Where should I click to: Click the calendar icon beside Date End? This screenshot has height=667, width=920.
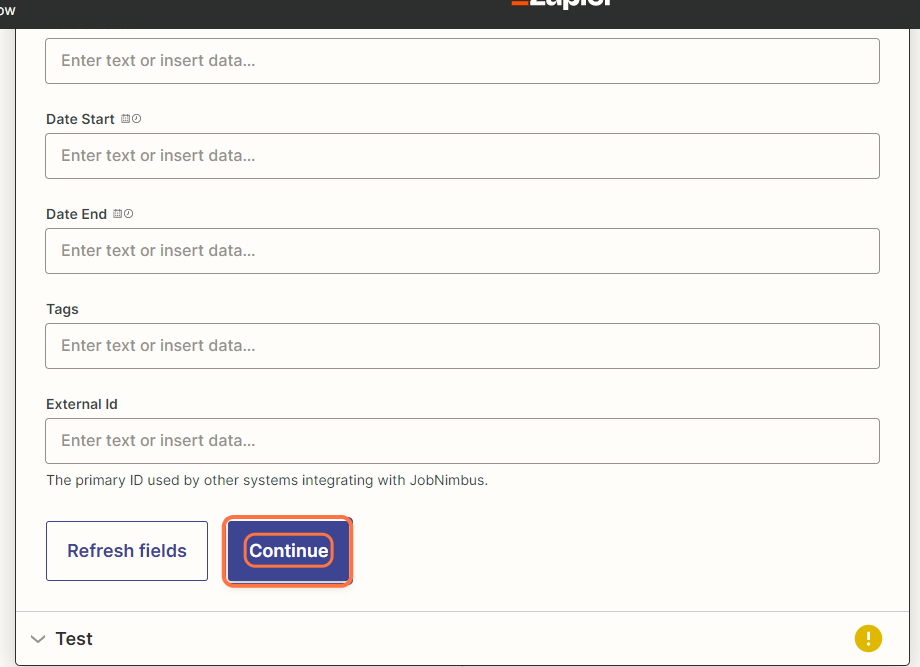click(118, 214)
